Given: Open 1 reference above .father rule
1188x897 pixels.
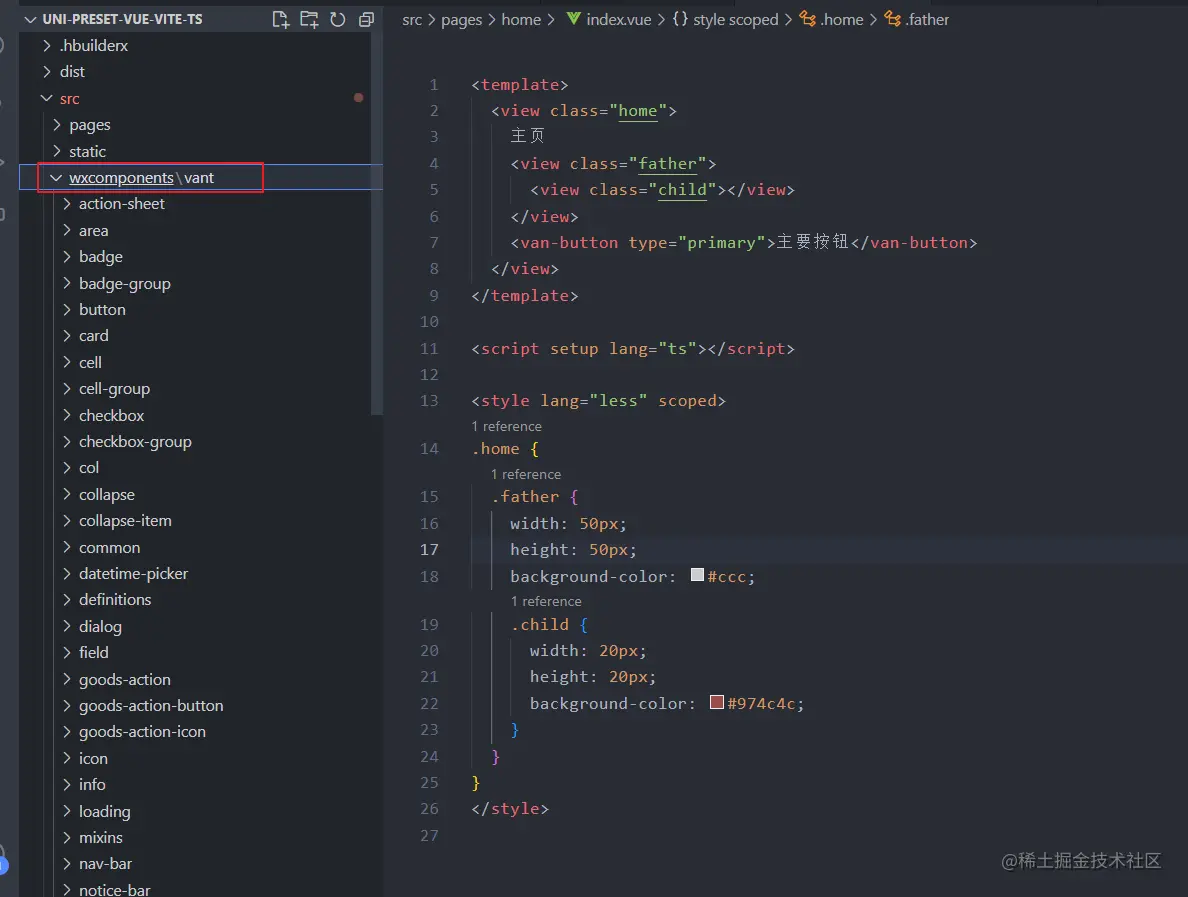Looking at the screenshot, I should click(526, 474).
